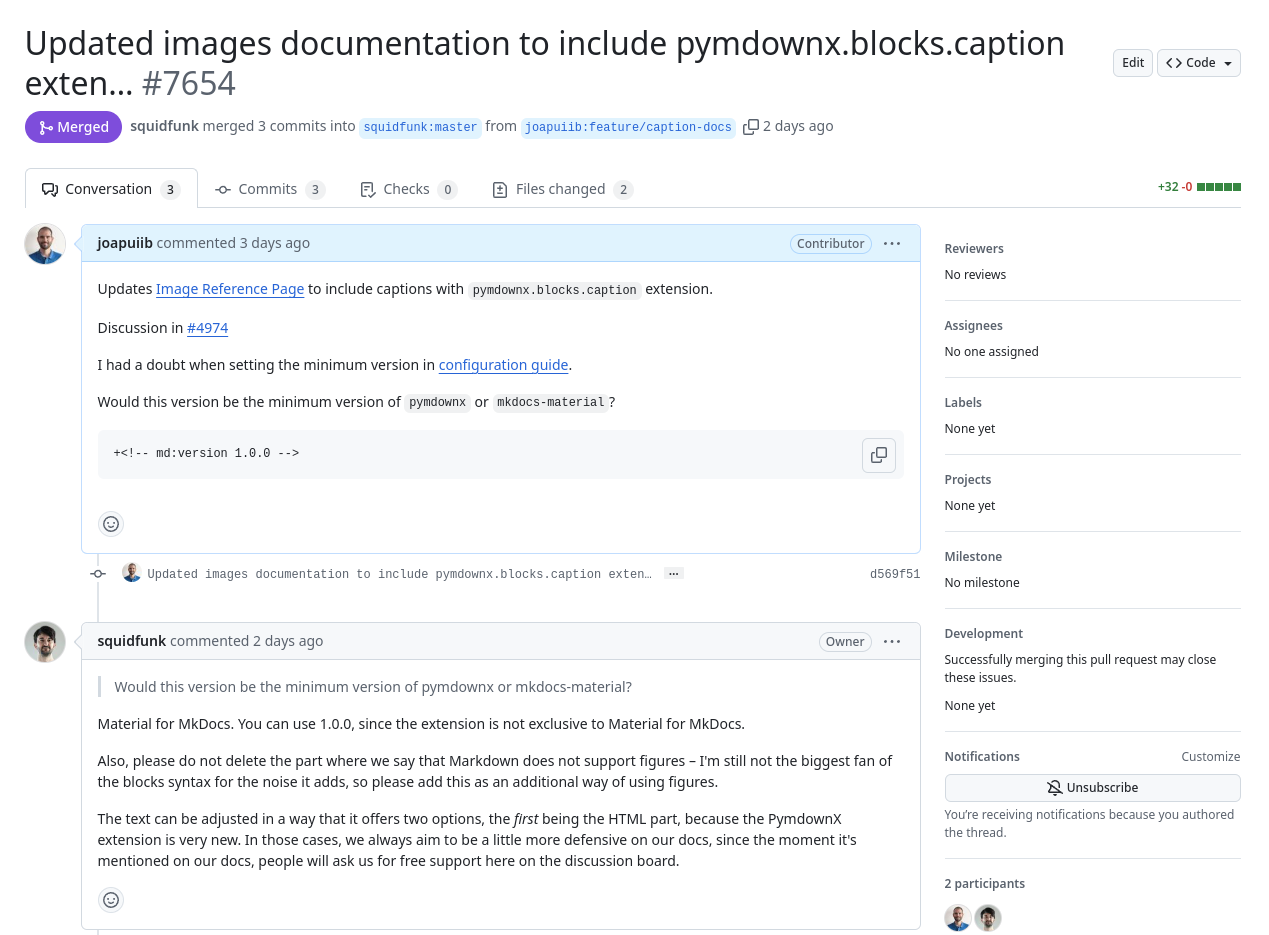Open options menu on squidfunk's comment
Viewport: 1269px width, 935px height.
point(892,642)
